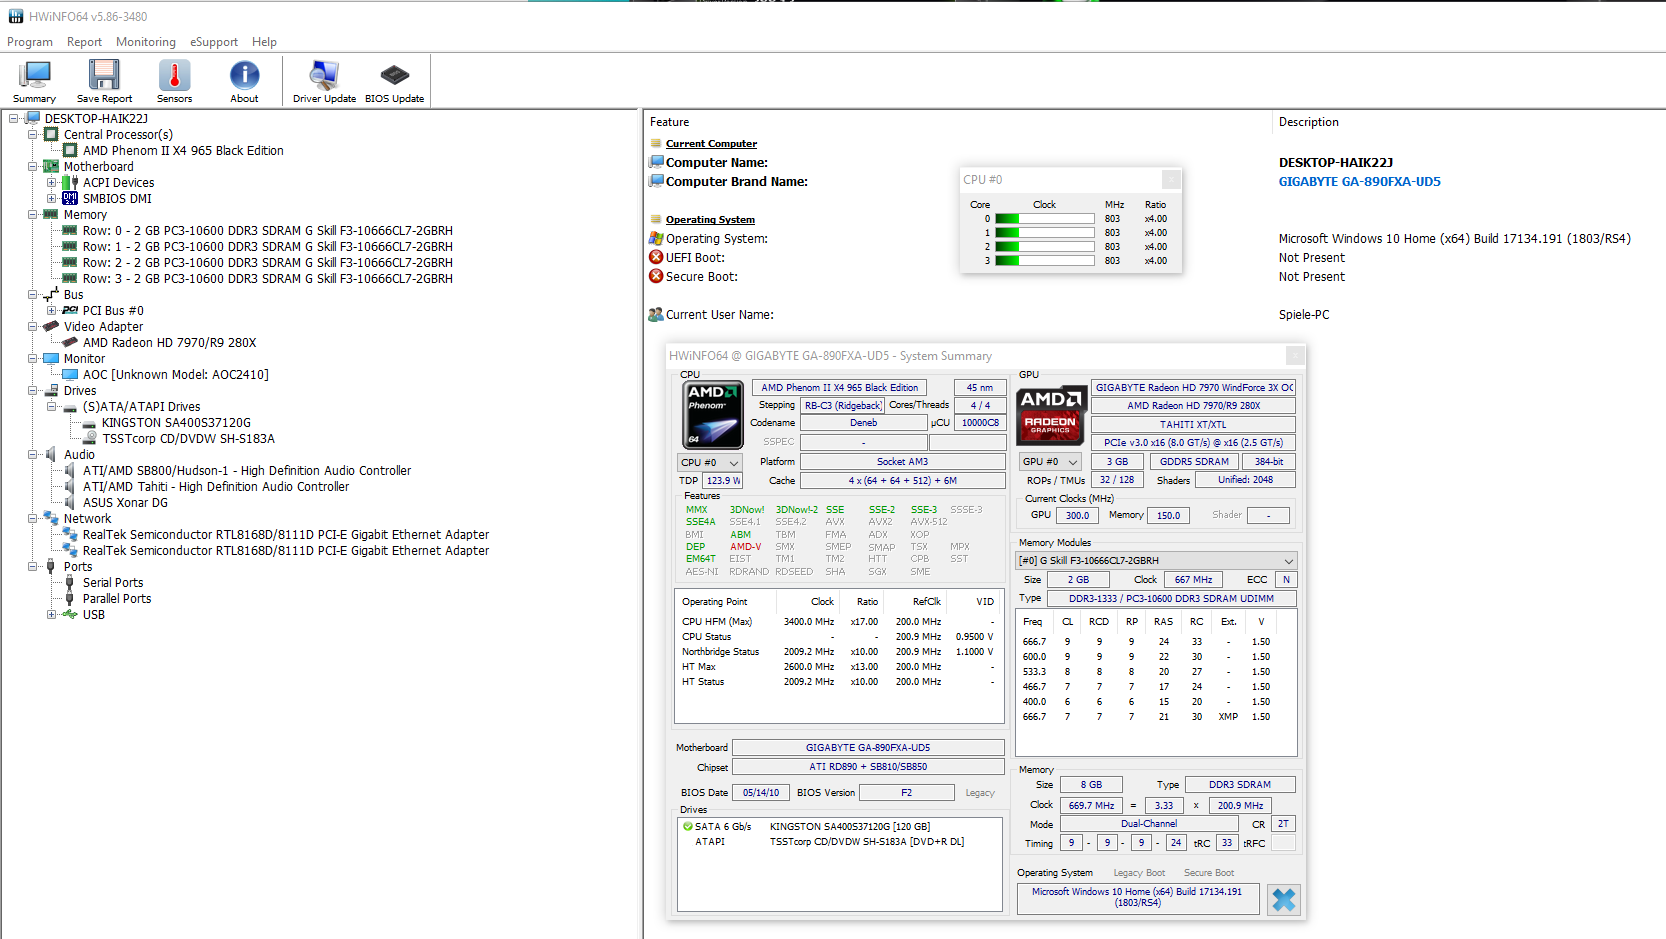Image resolution: width=1666 pixels, height=939 pixels.
Task: Click the SMBIOS DMI icon
Action: [x=71, y=198]
